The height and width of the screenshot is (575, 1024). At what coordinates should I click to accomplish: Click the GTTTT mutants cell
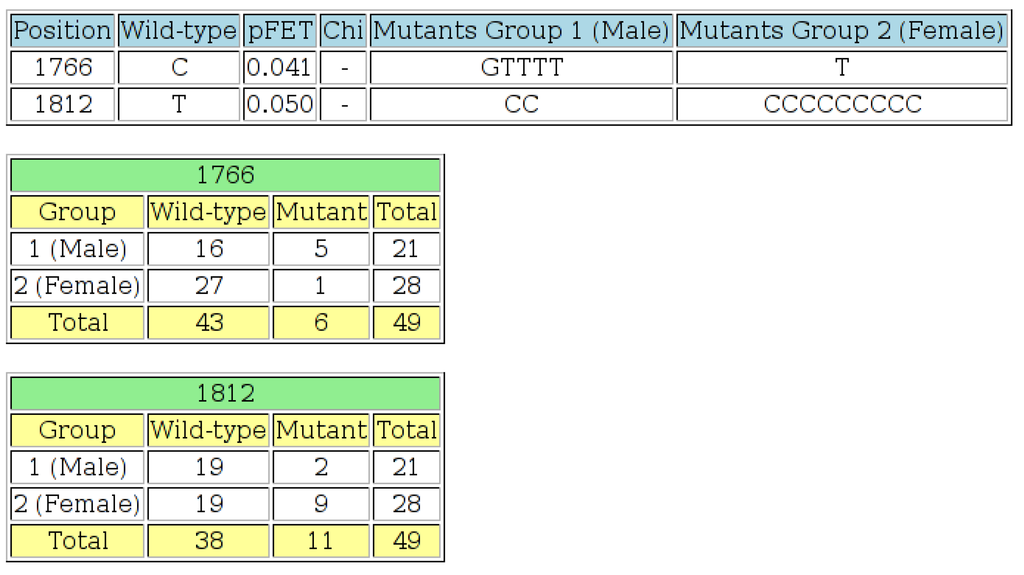pyautogui.click(x=521, y=68)
